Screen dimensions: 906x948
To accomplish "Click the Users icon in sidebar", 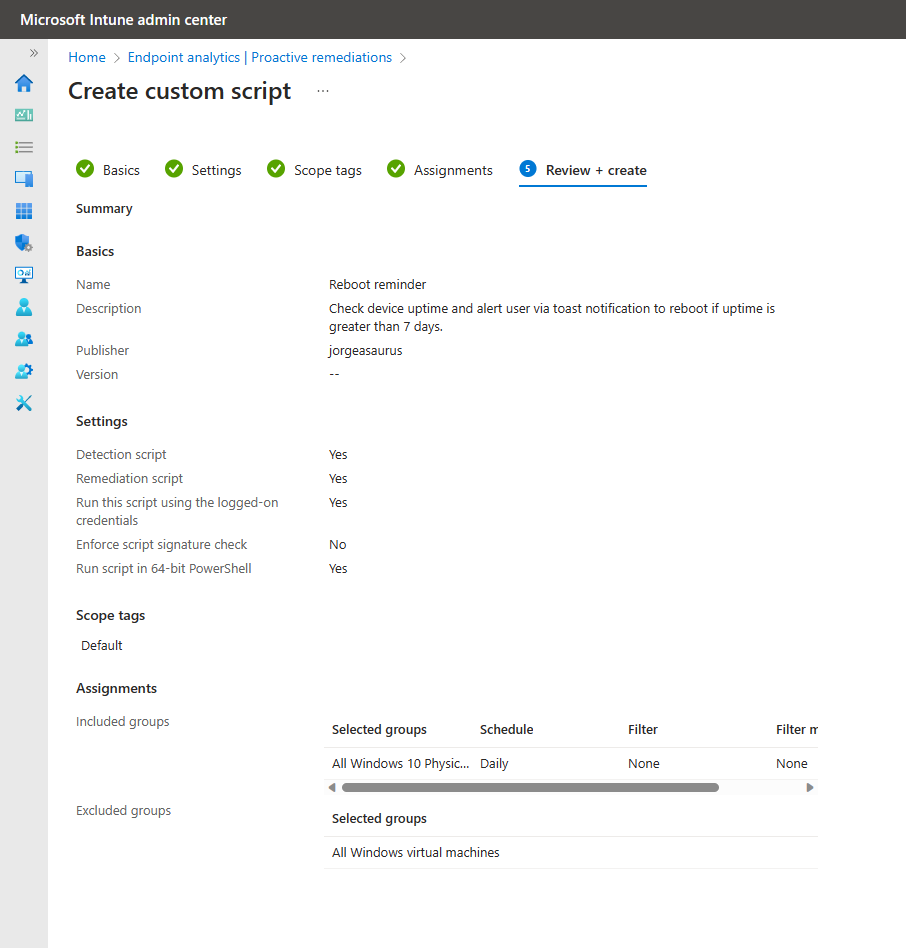I will tap(24, 307).
